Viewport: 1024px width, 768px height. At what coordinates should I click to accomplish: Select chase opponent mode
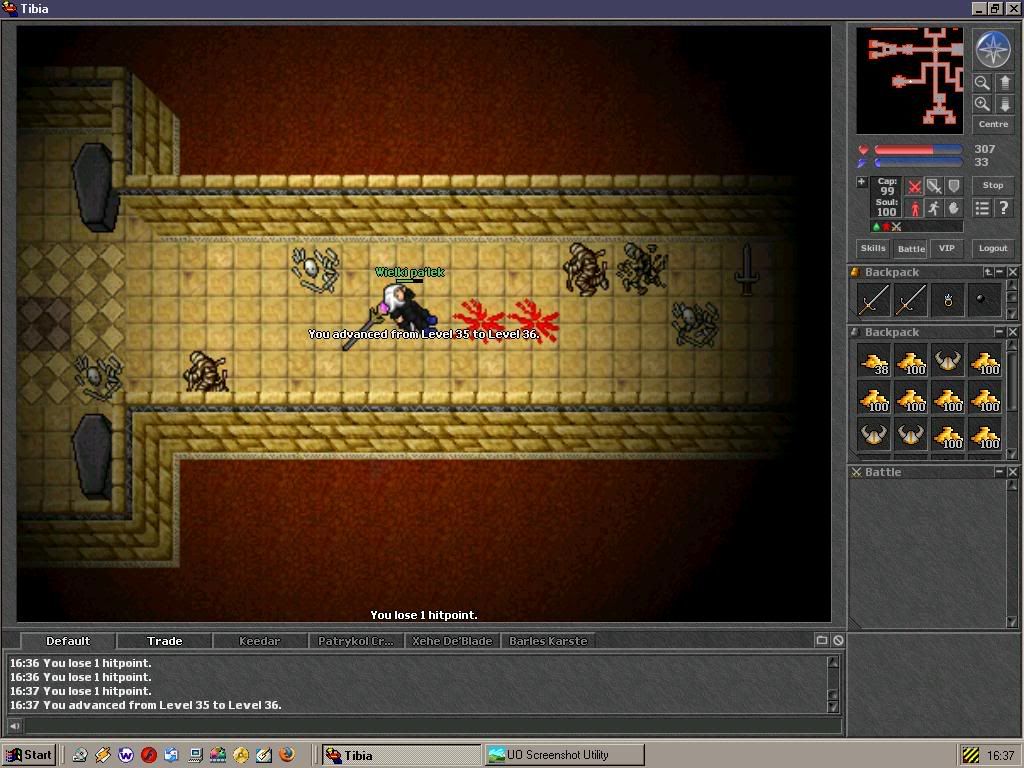pos(935,208)
